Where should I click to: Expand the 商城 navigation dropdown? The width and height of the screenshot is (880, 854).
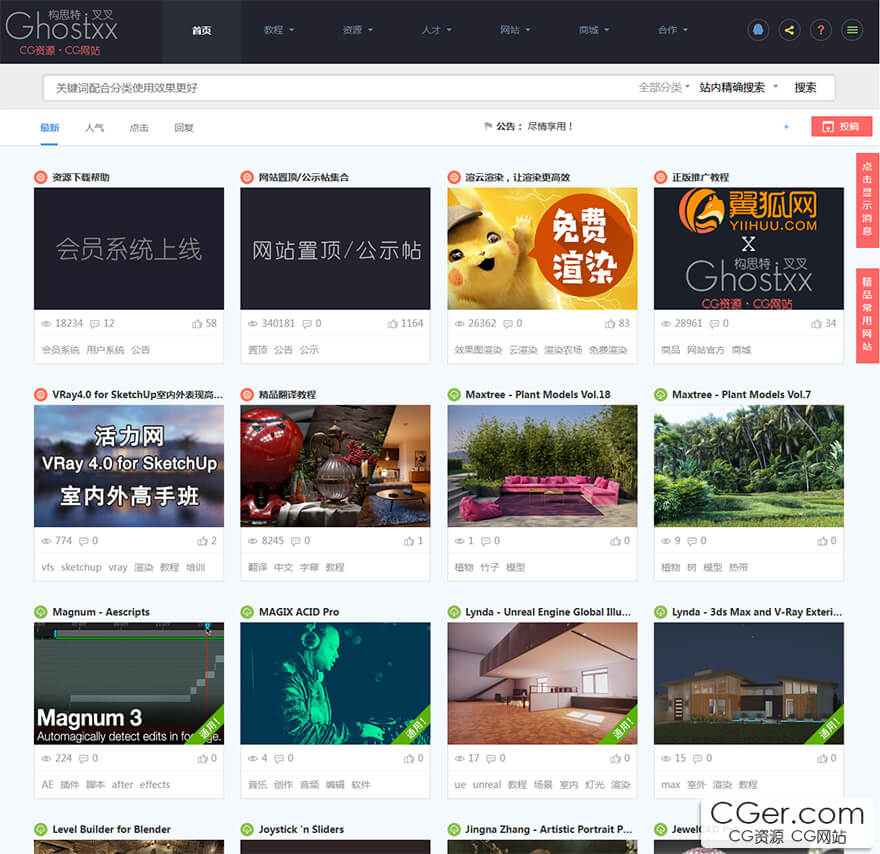pyautogui.click(x=594, y=30)
